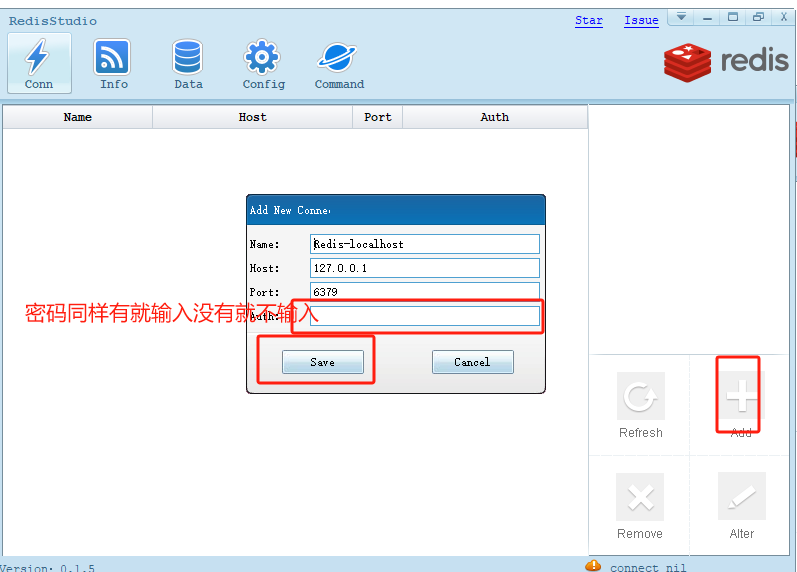This screenshot has height=572, width=797.
Task: Click the empty Auth password field
Action: coord(425,316)
